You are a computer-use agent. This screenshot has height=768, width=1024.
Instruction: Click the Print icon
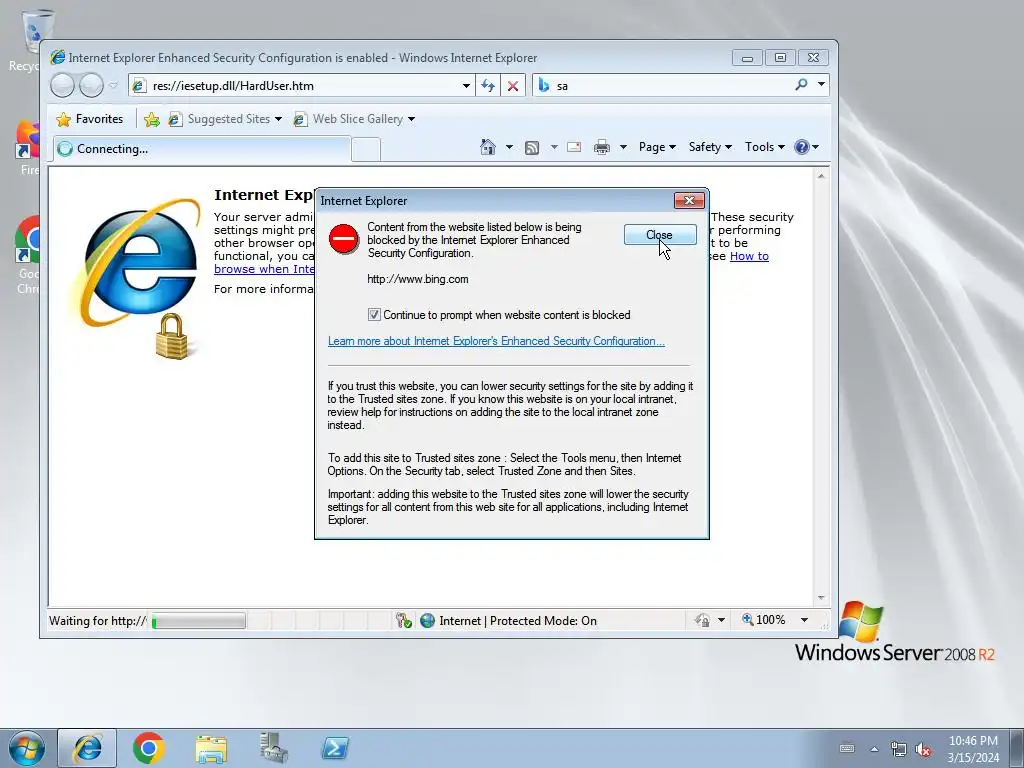pyautogui.click(x=601, y=147)
